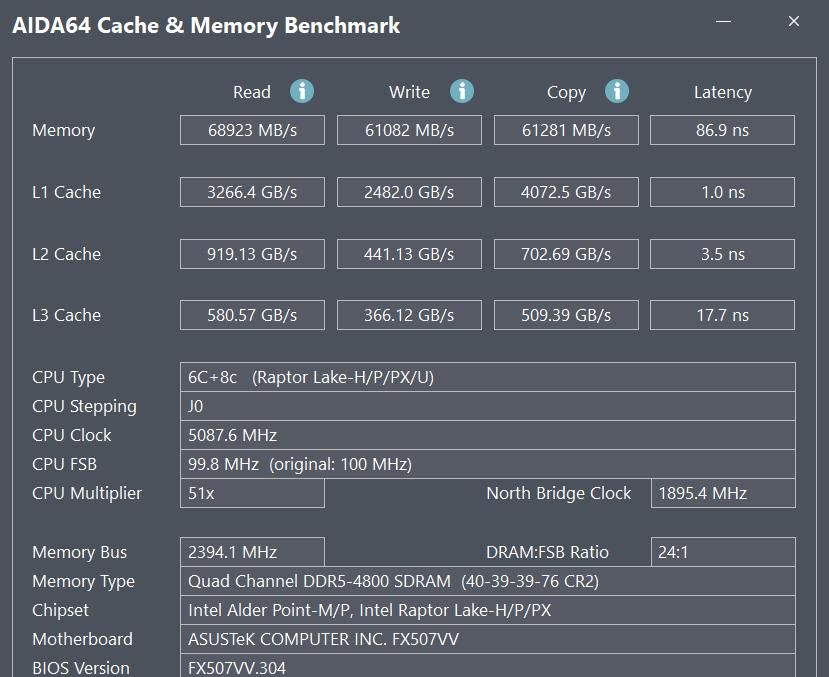Viewport: 829px width, 677px height.
Task: Select the L3 Cache Read value
Action: coord(252,315)
